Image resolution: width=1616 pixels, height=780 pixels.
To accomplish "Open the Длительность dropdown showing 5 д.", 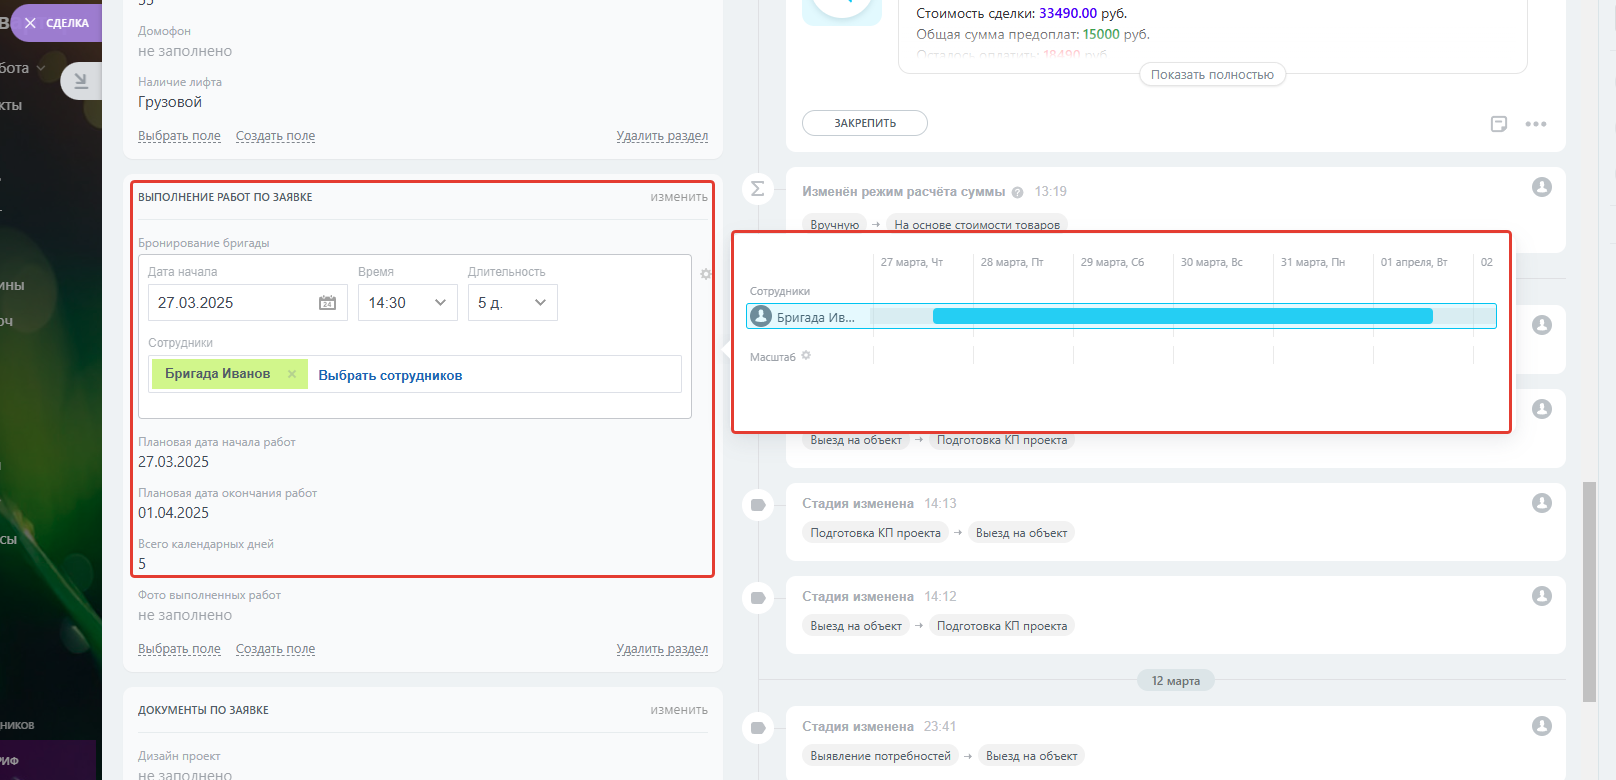I will point(512,303).
